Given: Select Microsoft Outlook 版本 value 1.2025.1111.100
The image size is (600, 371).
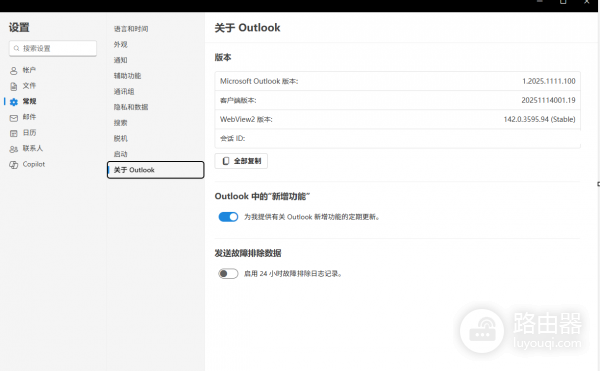Looking at the screenshot, I should (x=548, y=81).
